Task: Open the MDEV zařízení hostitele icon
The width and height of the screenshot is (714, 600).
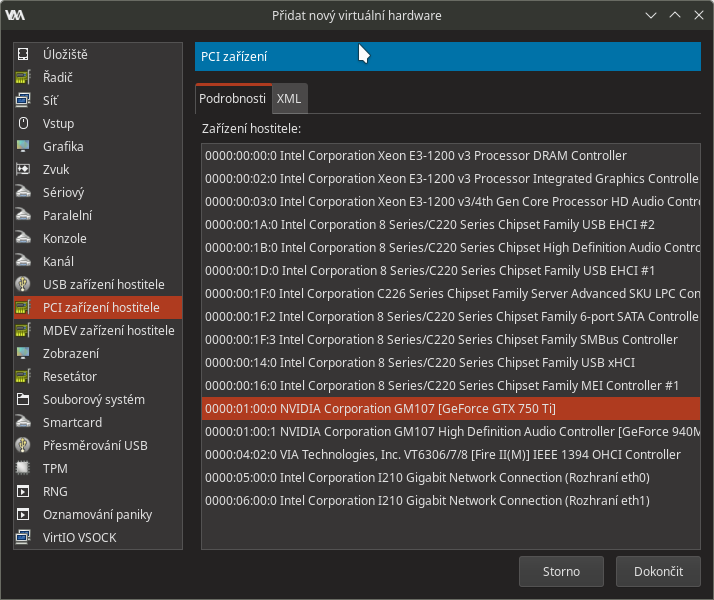Action: [x=23, y=331]
